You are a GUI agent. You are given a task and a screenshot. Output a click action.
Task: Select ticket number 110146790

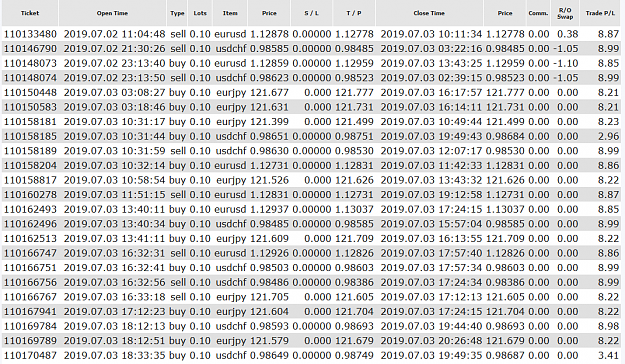tap(30, 49)
